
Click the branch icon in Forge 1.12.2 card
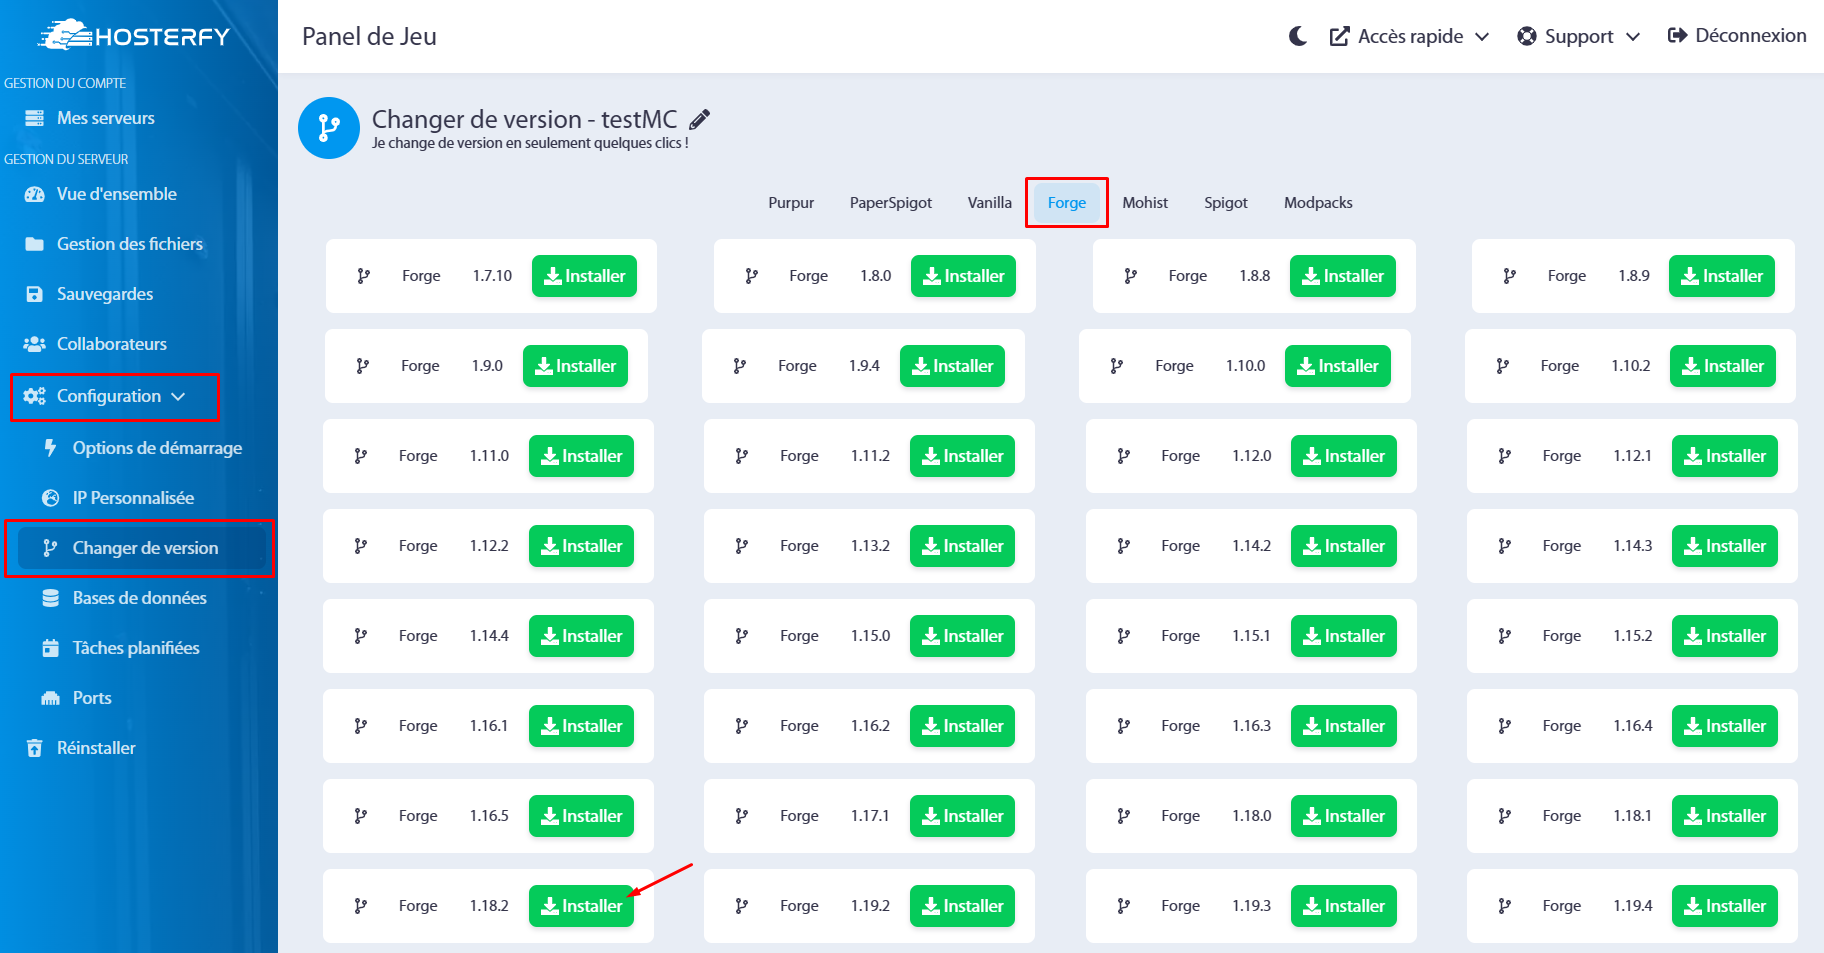pyautogui.click(x=361, y=546)
